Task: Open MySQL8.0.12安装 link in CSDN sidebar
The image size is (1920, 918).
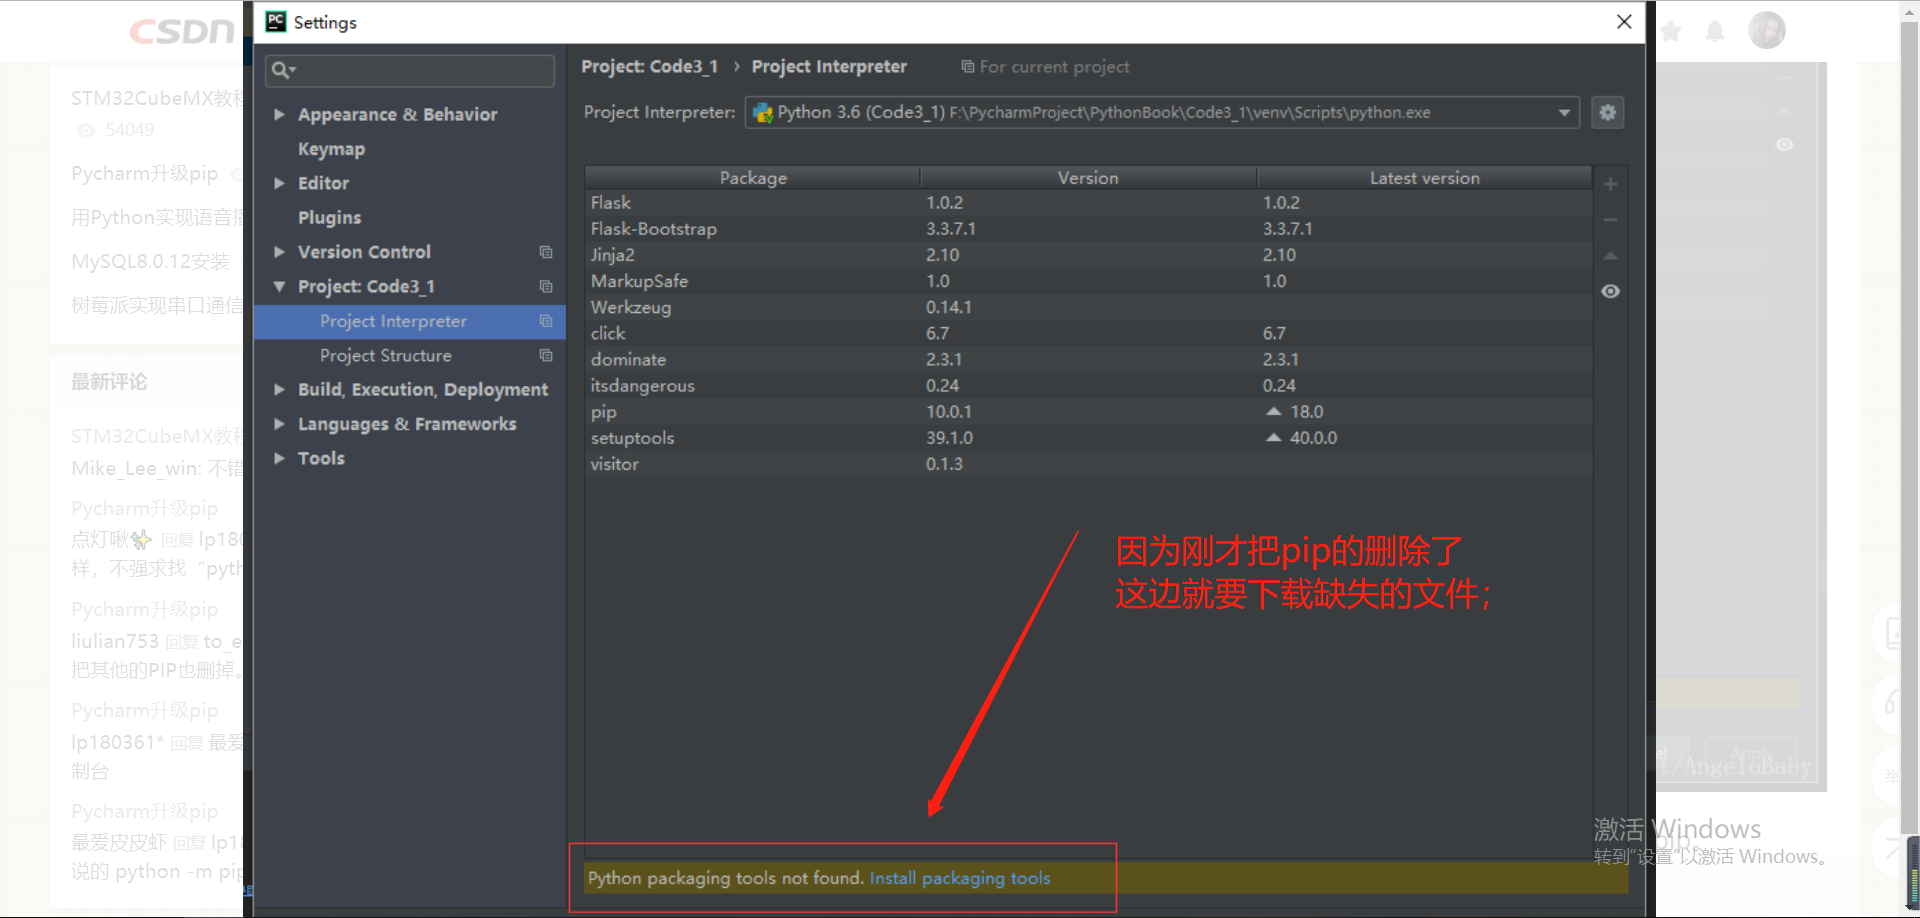Action: point(150,261)
